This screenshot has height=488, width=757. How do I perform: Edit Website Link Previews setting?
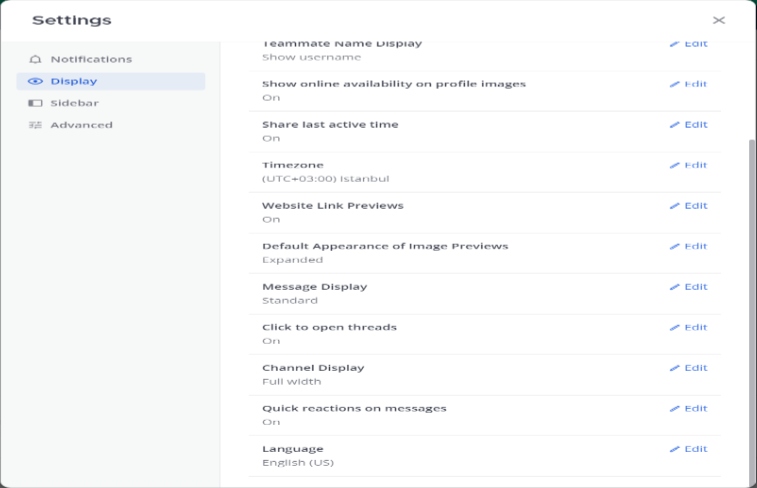689,206
